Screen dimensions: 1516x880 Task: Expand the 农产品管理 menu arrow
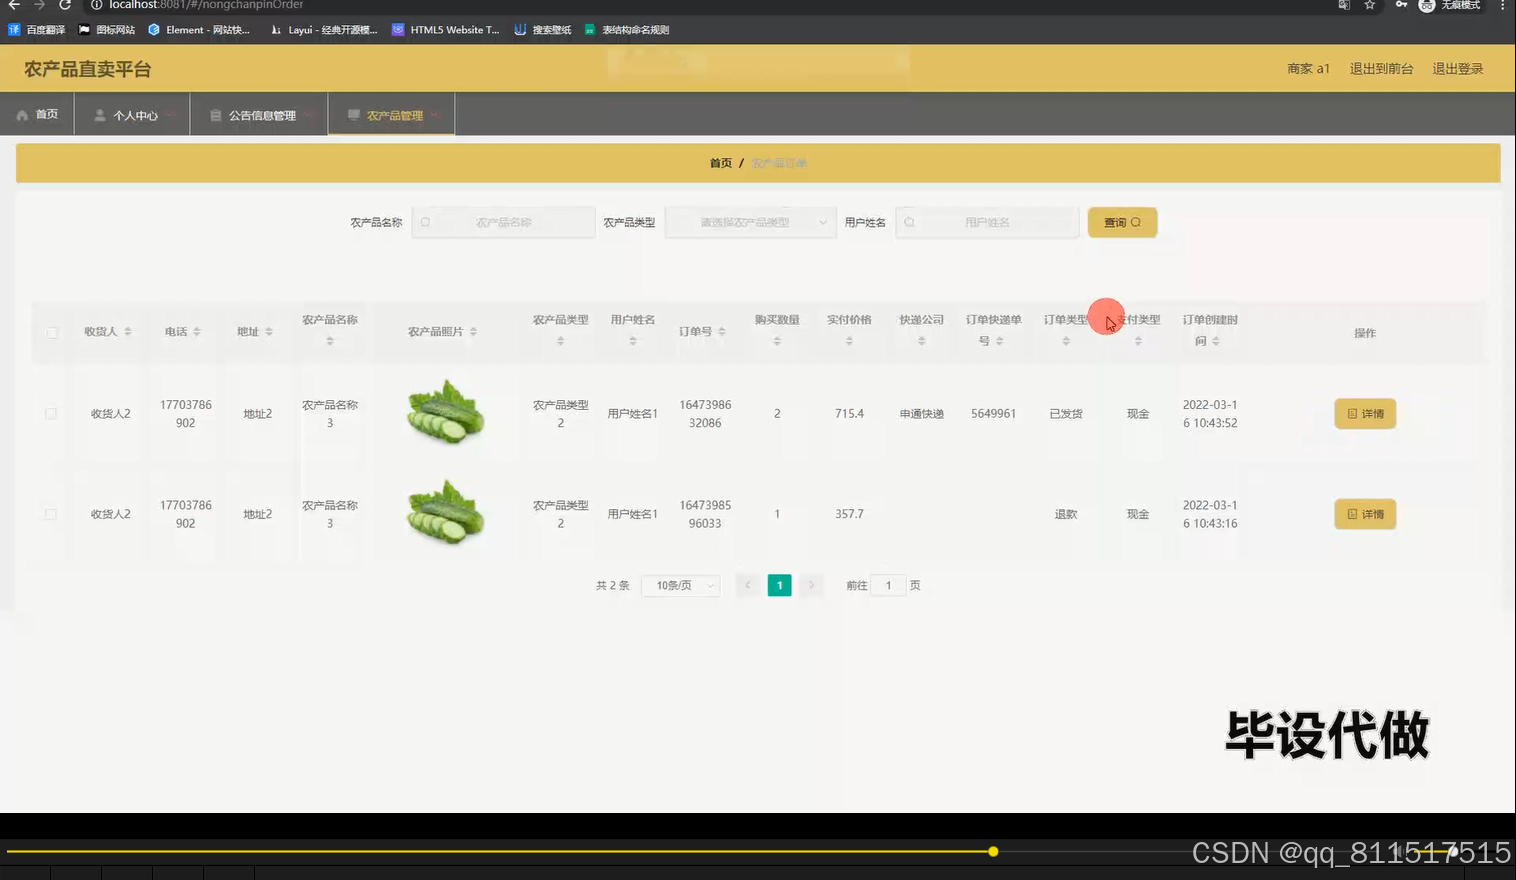[x=436, y=115]
